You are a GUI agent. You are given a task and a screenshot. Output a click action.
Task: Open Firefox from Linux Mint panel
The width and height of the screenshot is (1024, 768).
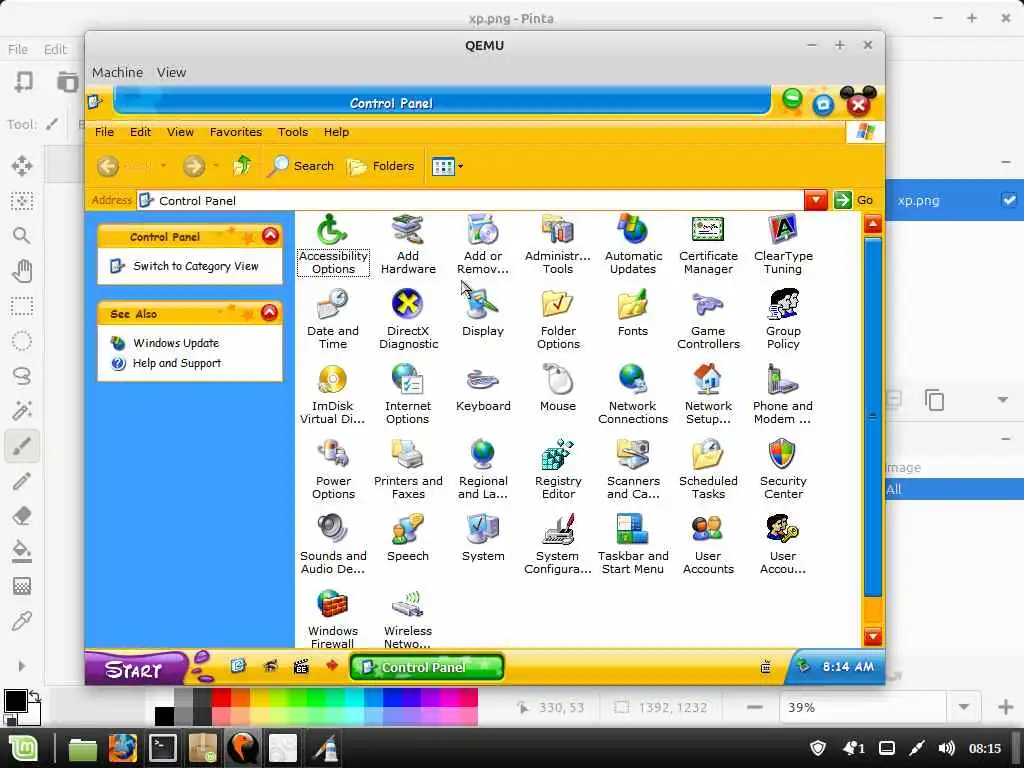tap(122, 748)
